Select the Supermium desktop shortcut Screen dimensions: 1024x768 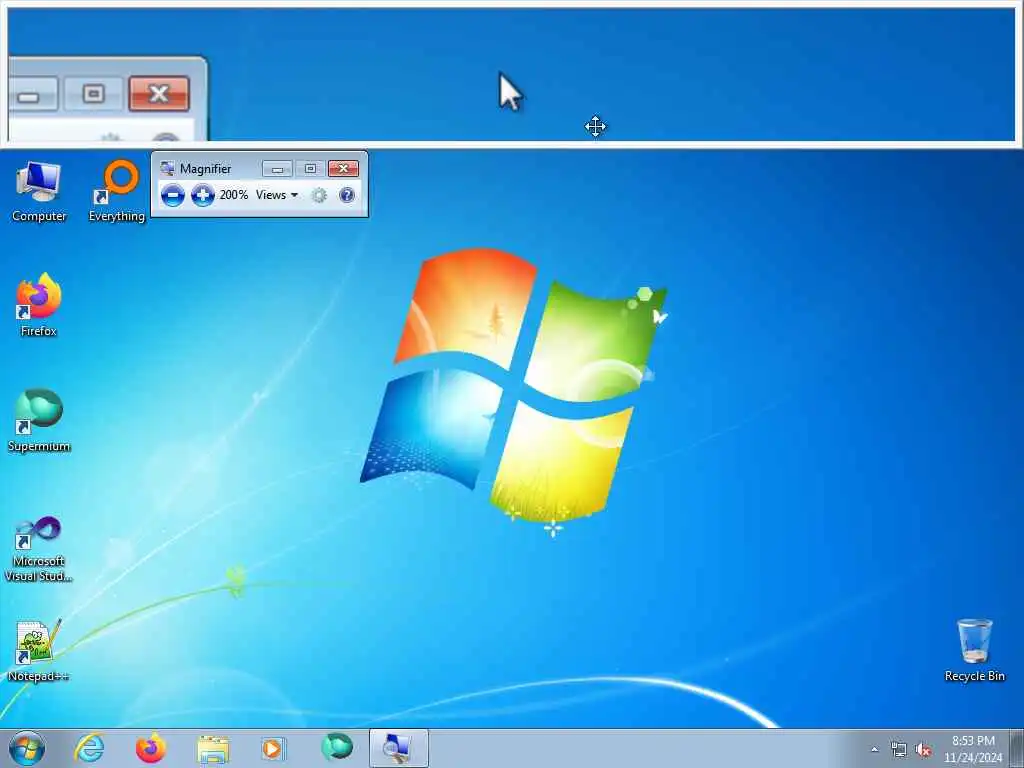(39, 421)
